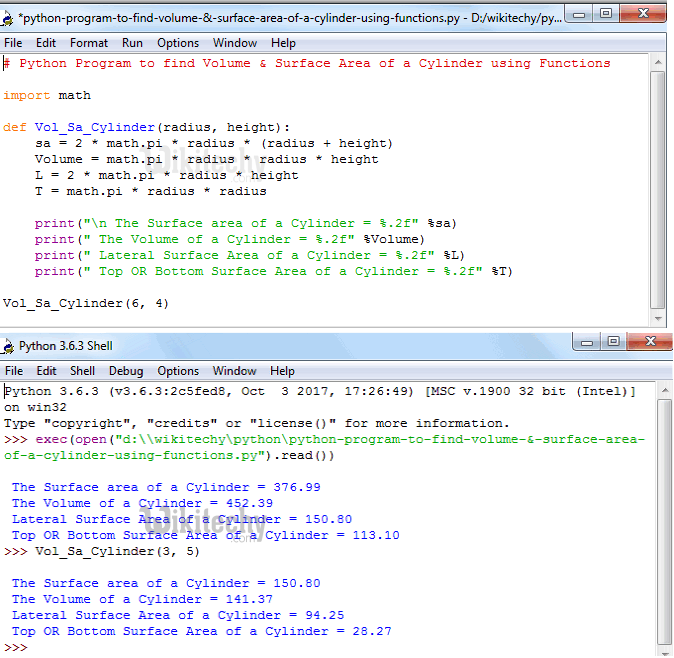This screenshot has height=658, width=674.
Task: Click the Python icon in the Shell title bar
Action: click(9, 346)
